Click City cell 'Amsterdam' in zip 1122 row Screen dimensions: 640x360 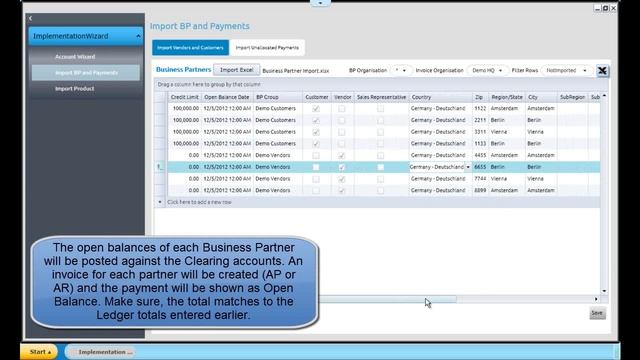click(x=541, y=109)
